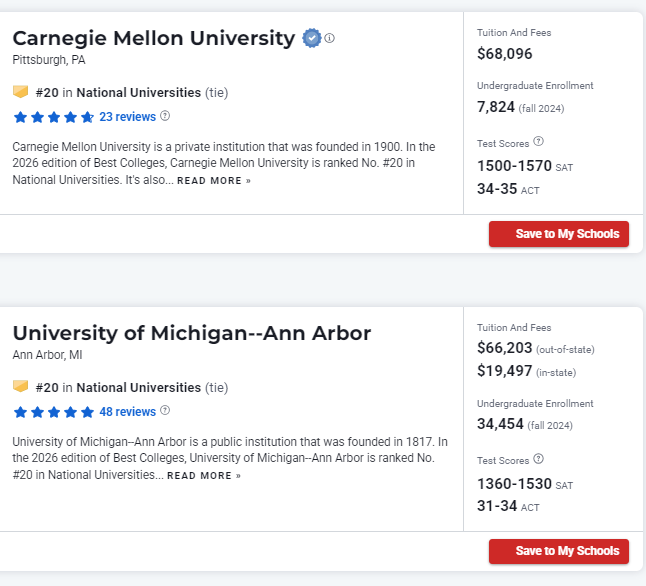Click University of Michigan's ranking badge icon

point(20,387)
